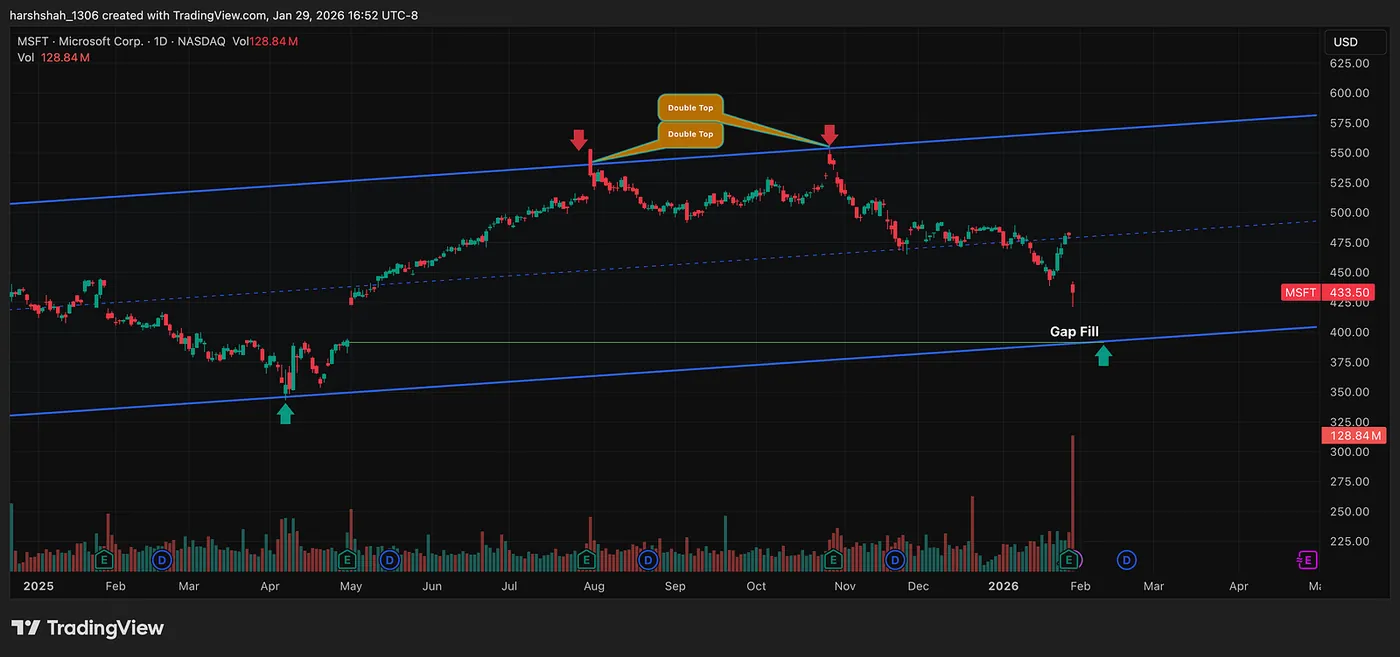The image size is (1400, 657).
Task: Click the Aug label on time axis
Action: tap(593, 586)
